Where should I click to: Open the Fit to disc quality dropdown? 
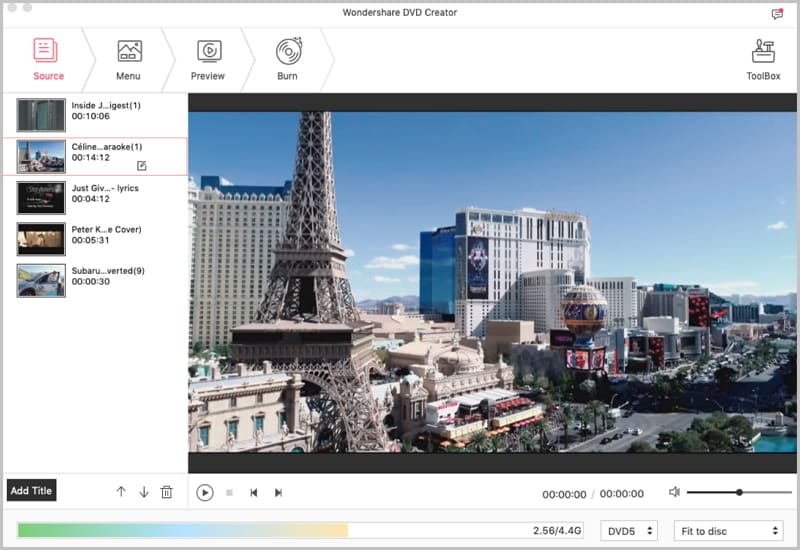pos(729,531)
